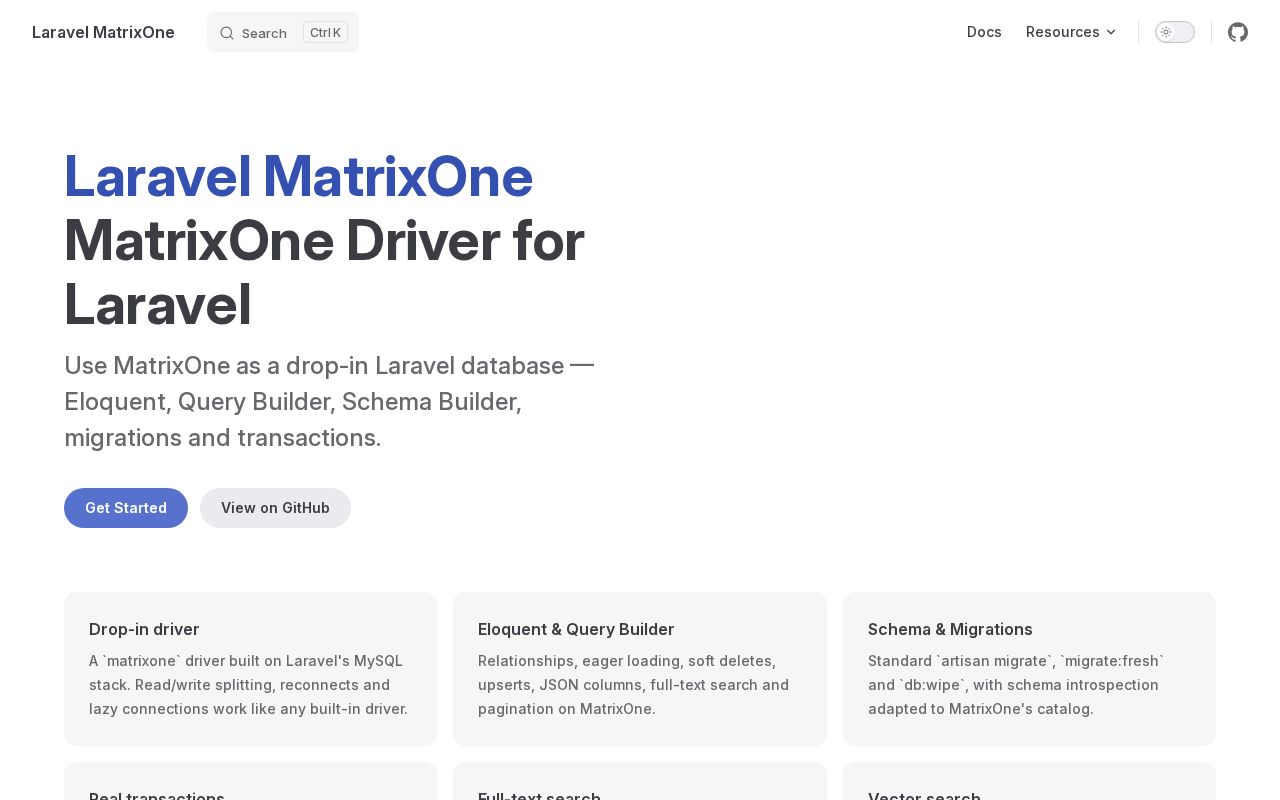Click the magnifier icon in search box
Viewport: 1280px width, 800px height.
(x=227, y=33)
